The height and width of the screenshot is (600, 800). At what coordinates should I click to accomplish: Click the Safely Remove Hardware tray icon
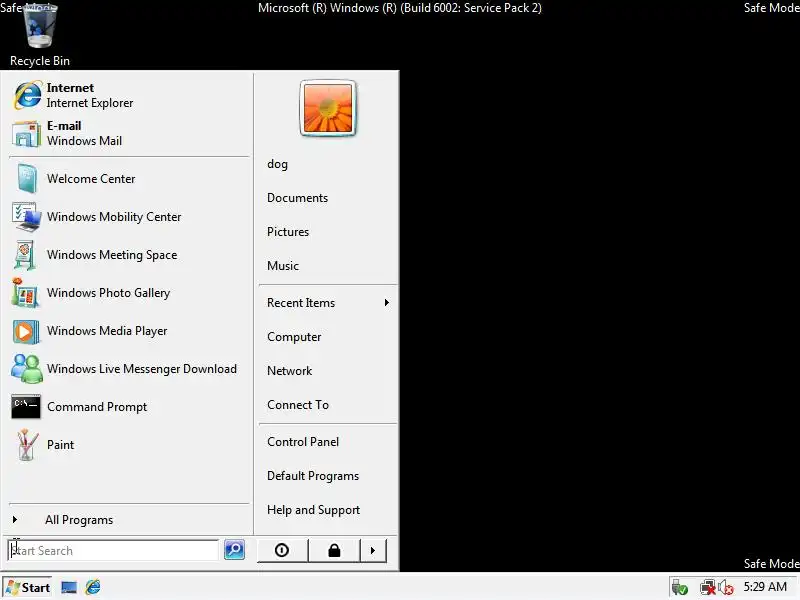680,588
